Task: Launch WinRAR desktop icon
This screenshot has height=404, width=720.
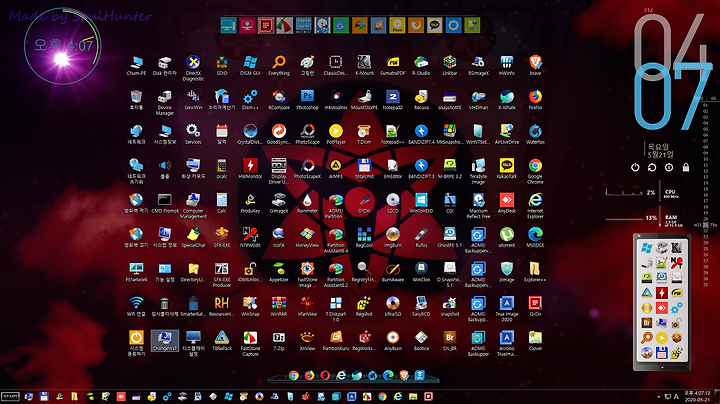Action: [279, 306]
